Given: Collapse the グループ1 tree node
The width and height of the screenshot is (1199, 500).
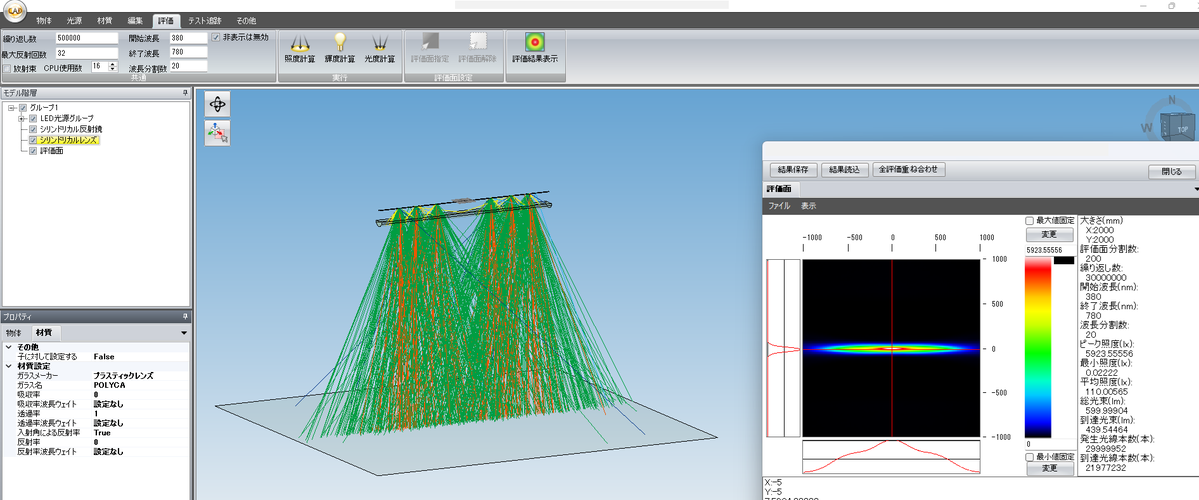Looking at the screenshot, I should click(x=9, y=107).
